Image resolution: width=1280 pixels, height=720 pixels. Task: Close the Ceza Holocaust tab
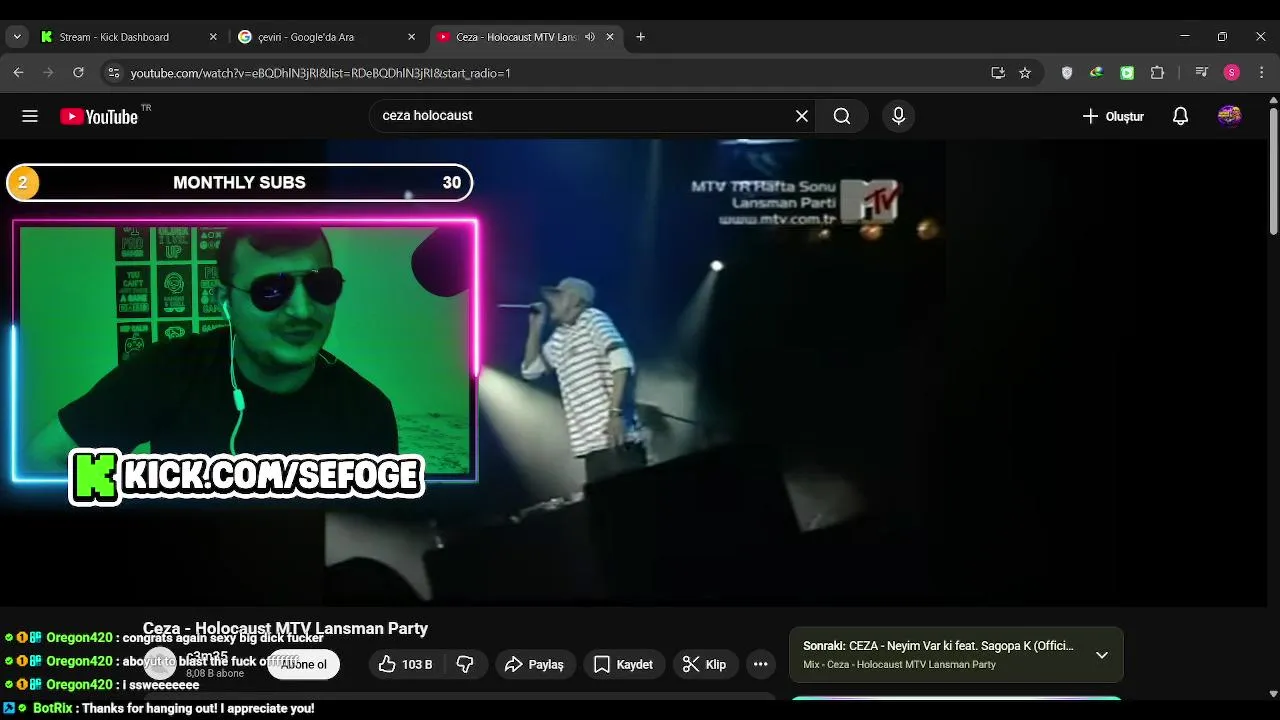tap(612, 37)
